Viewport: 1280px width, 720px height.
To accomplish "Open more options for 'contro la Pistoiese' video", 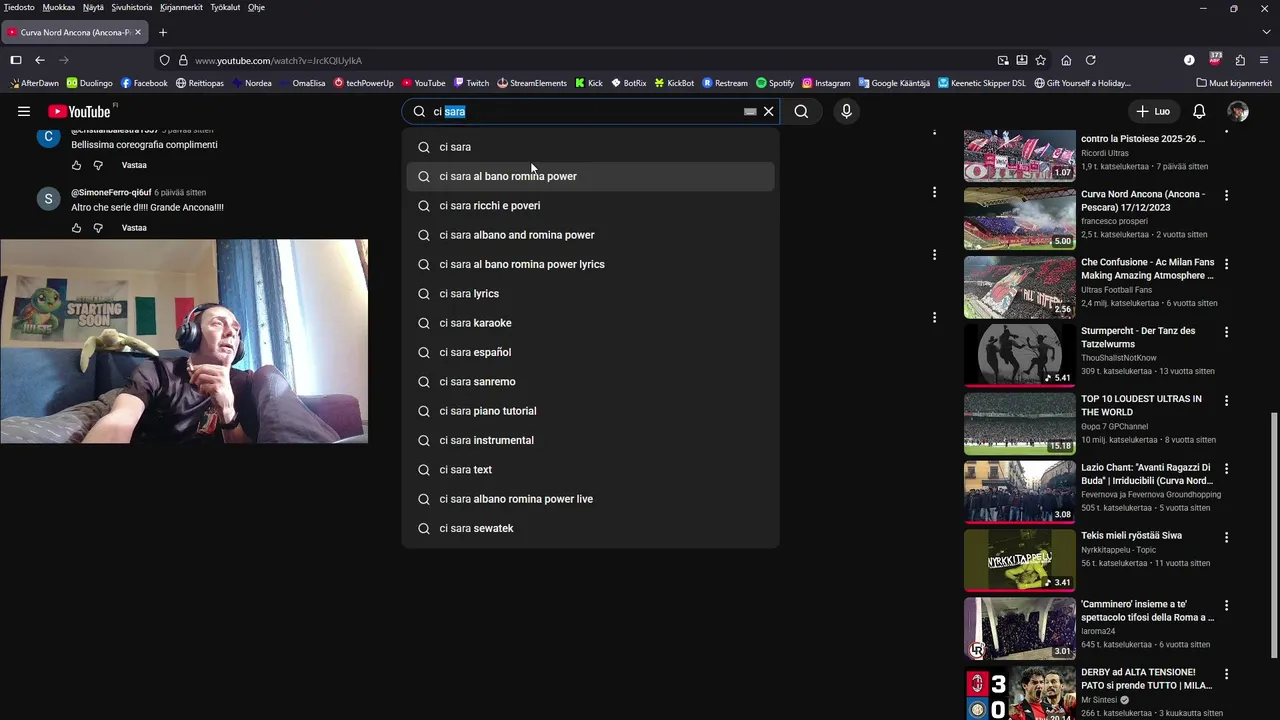I will tap(1226, 134).
